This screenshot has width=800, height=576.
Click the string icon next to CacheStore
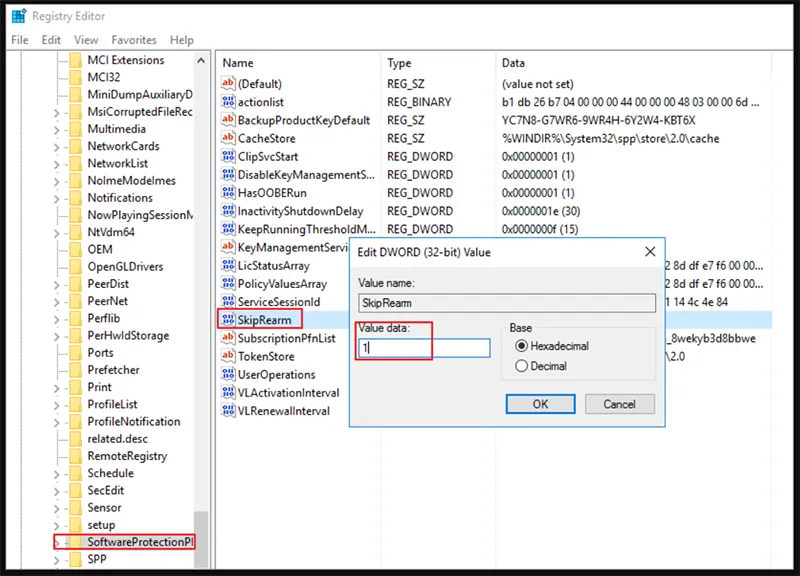(227, 138)
